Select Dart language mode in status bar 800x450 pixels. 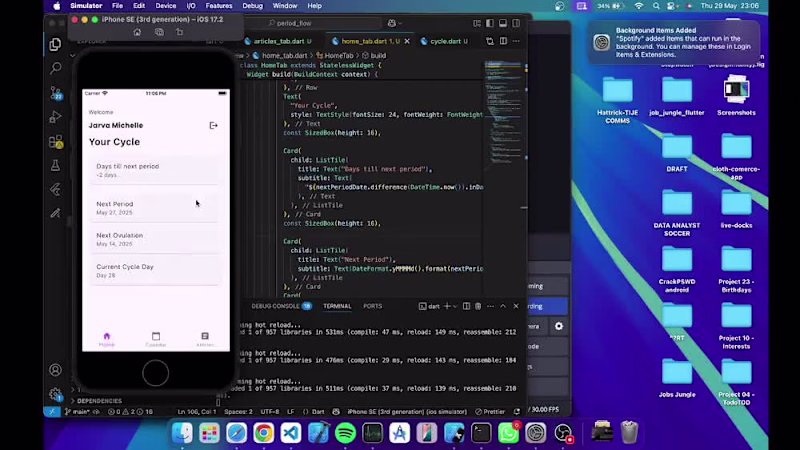click(318, 412)
